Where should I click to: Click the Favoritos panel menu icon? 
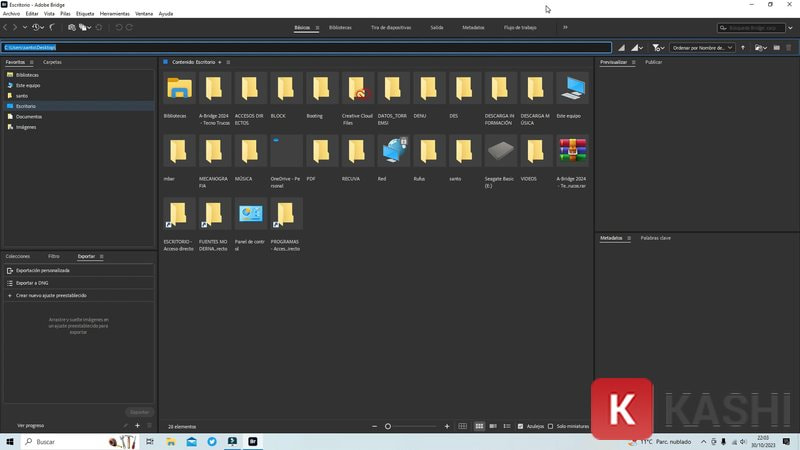32,62
